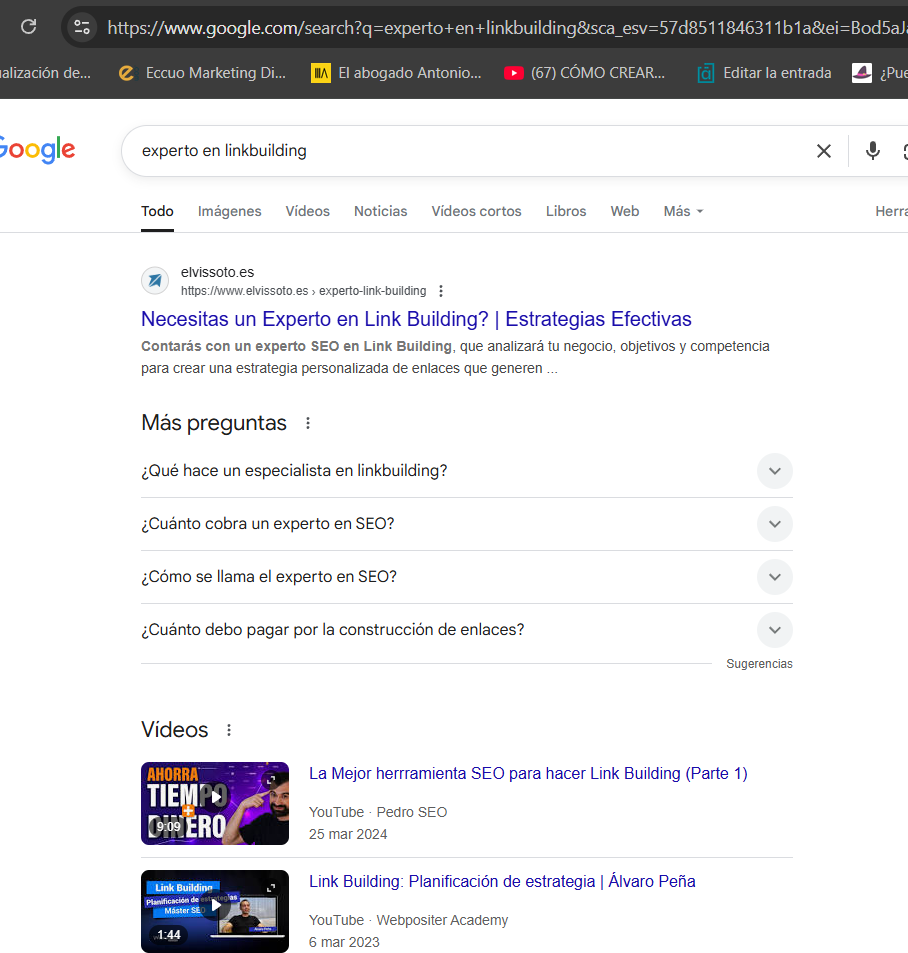908x953 pixels.
Task: Open the Álvaro Peña Link Building video link
Action: click(502, 881)
